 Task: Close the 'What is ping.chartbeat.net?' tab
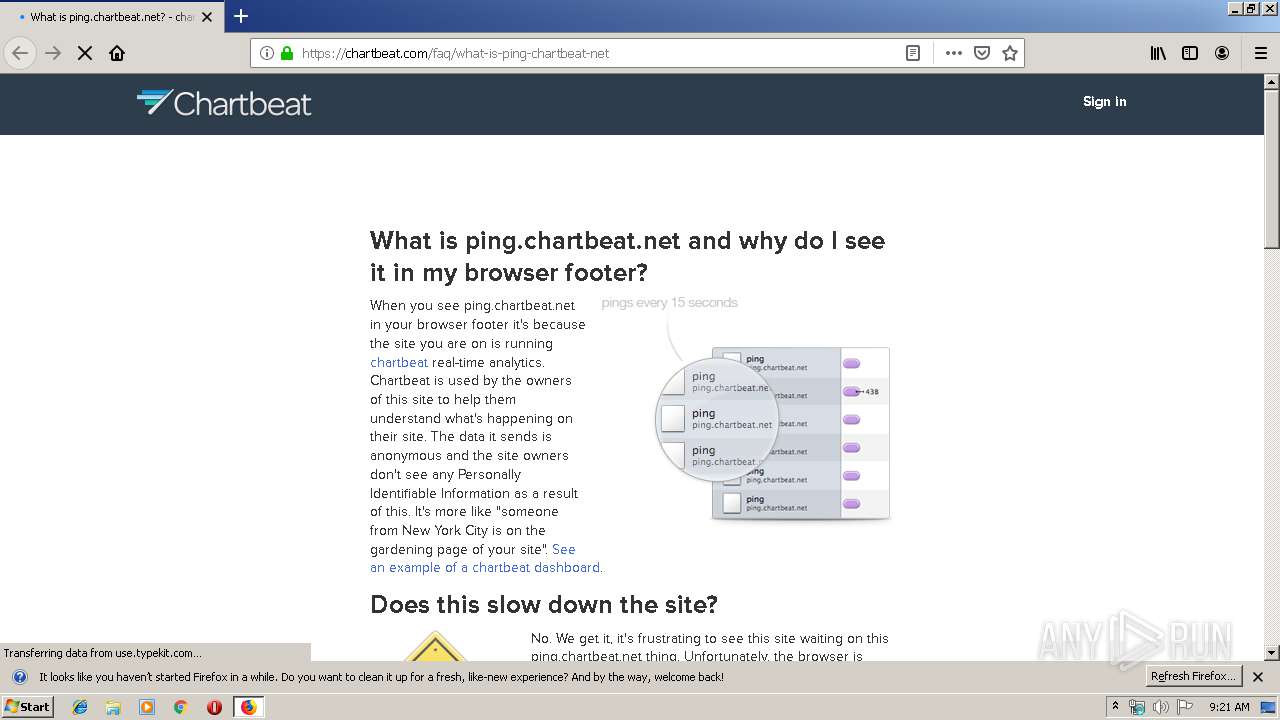coord(207,17)
